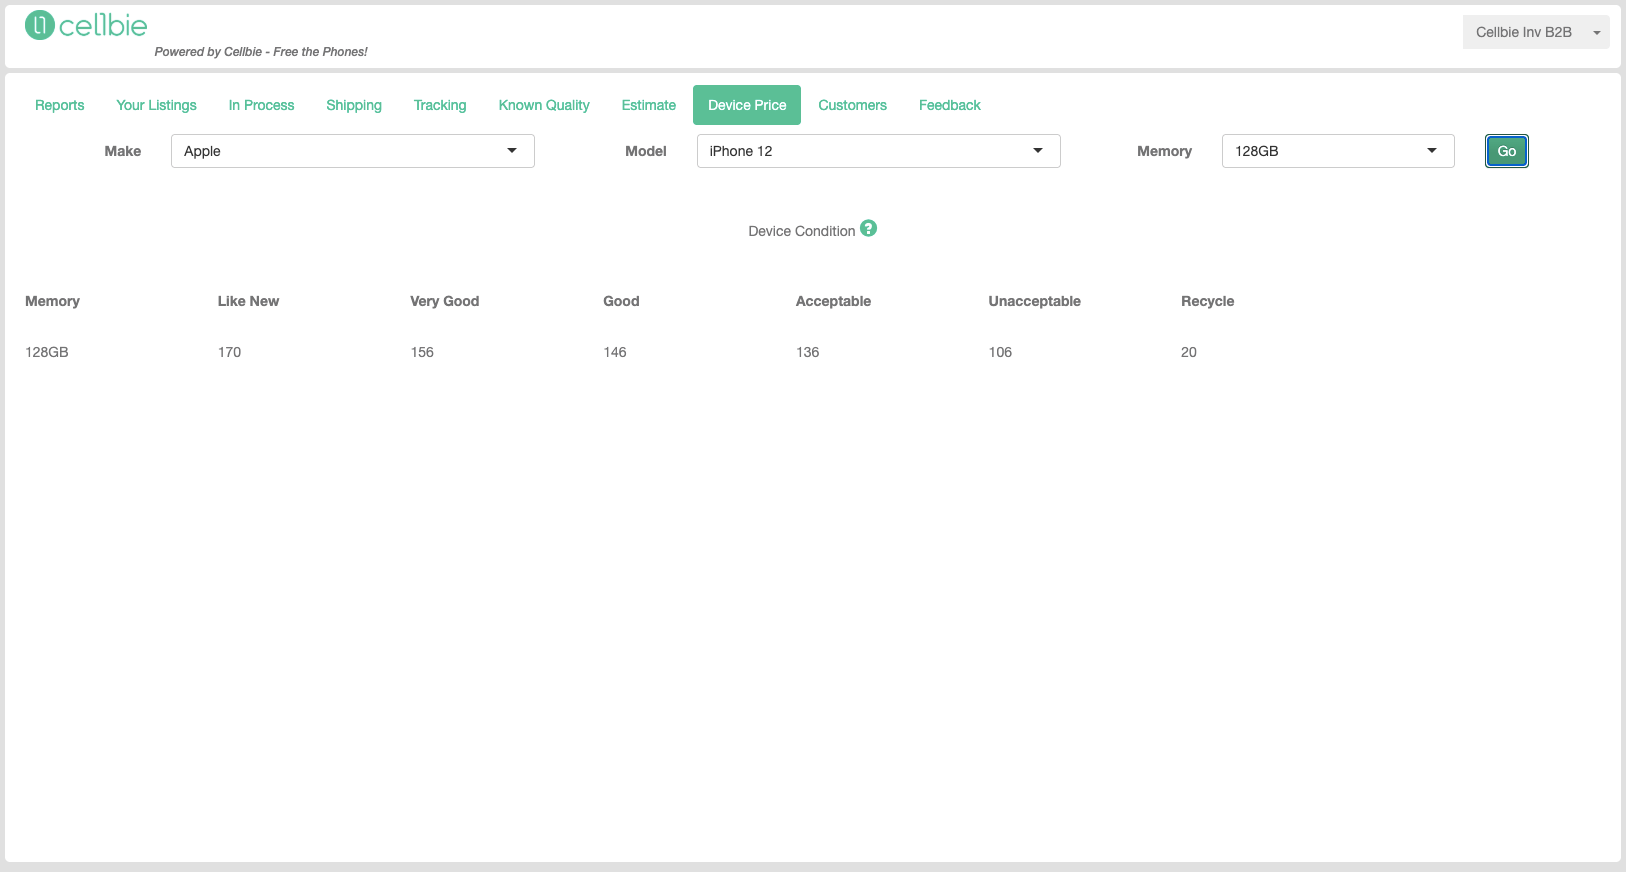
Task: Select the Recycle price 20
Action: tap(1189, 352)
